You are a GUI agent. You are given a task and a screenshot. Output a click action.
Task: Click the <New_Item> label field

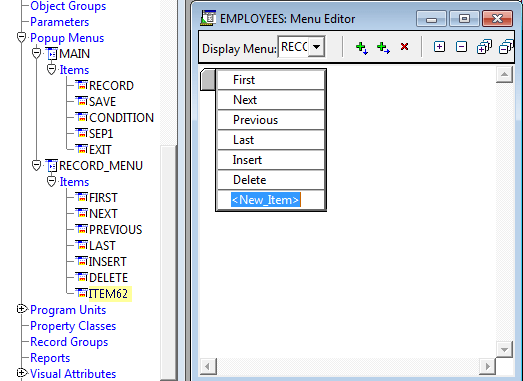point(266,200)
